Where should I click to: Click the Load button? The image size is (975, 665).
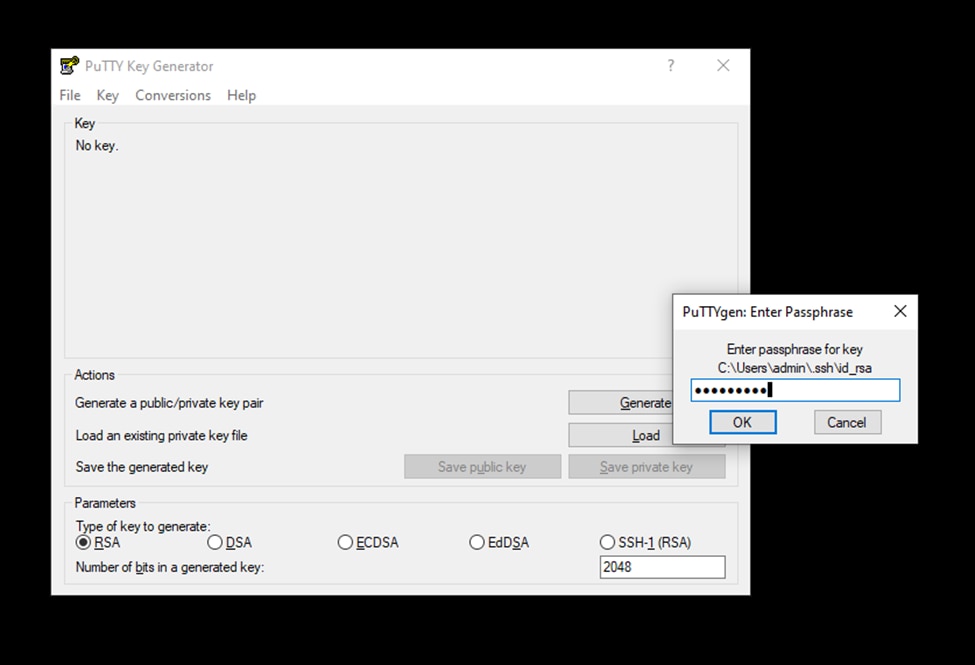(621, 435)
